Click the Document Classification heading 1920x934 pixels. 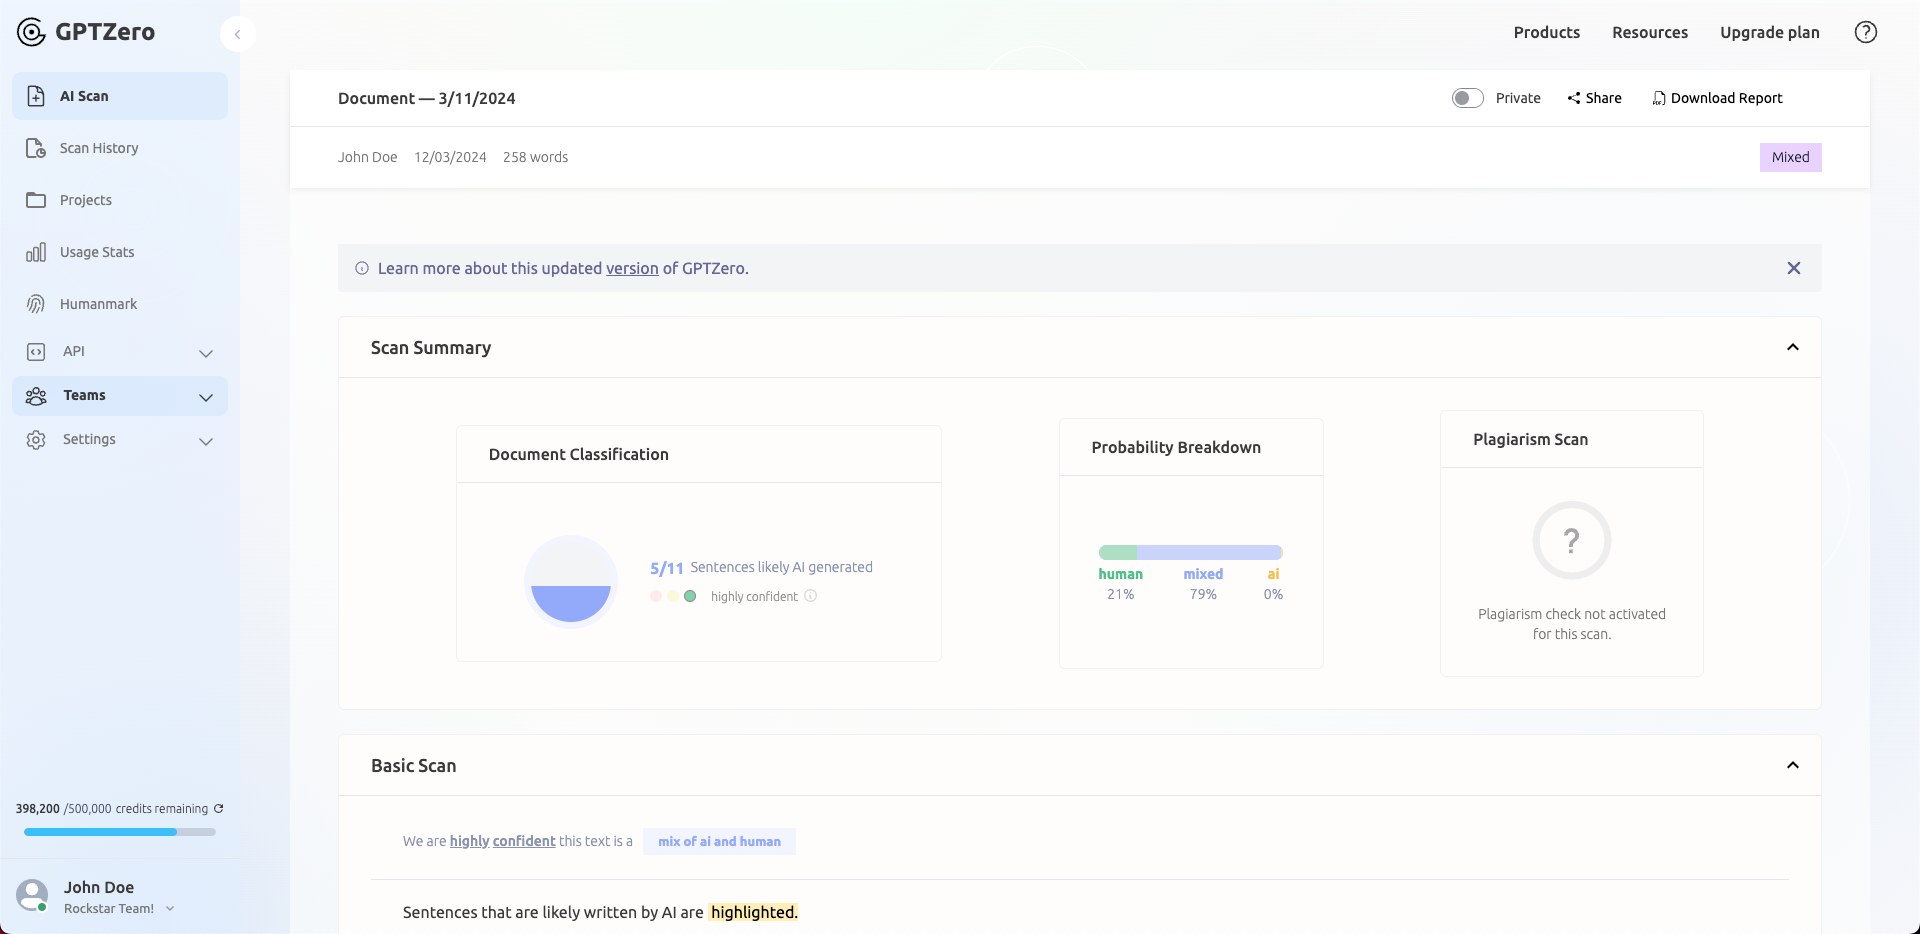click(579, 454)
